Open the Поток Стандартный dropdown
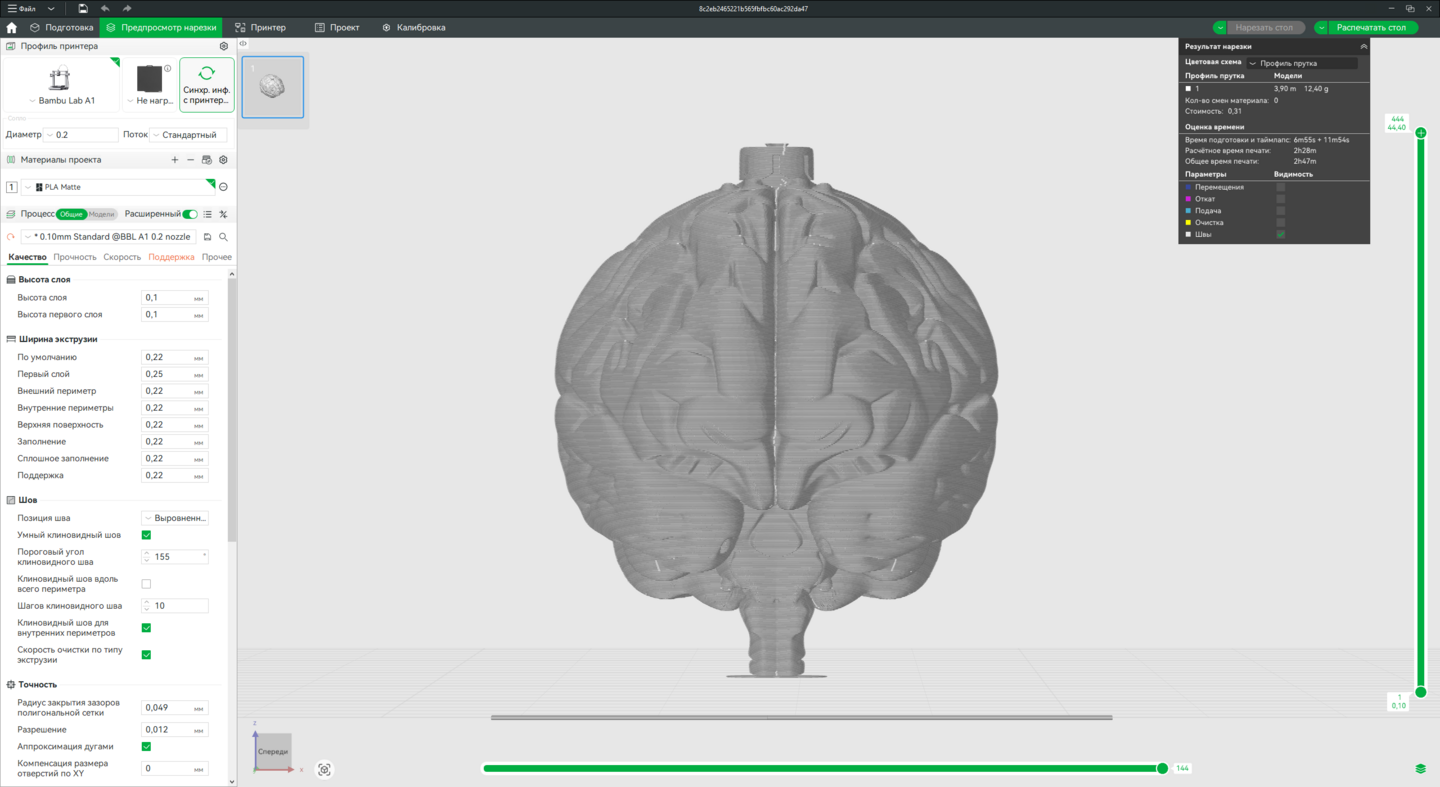The image size is (1440, 787). click(x=189, y=135)
